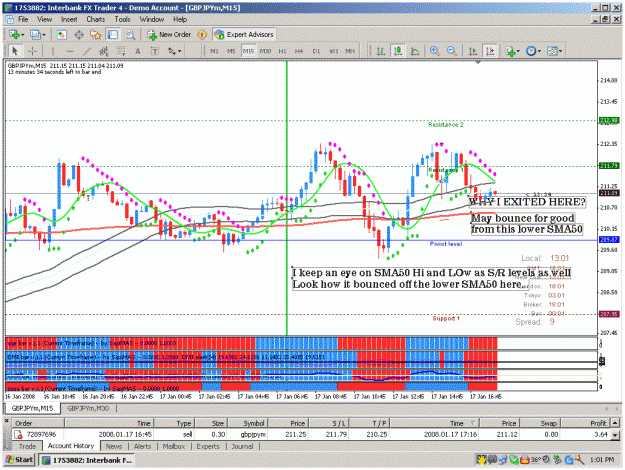
Task: Switch chart to H1 timeframe
Action: coord(282,51)
